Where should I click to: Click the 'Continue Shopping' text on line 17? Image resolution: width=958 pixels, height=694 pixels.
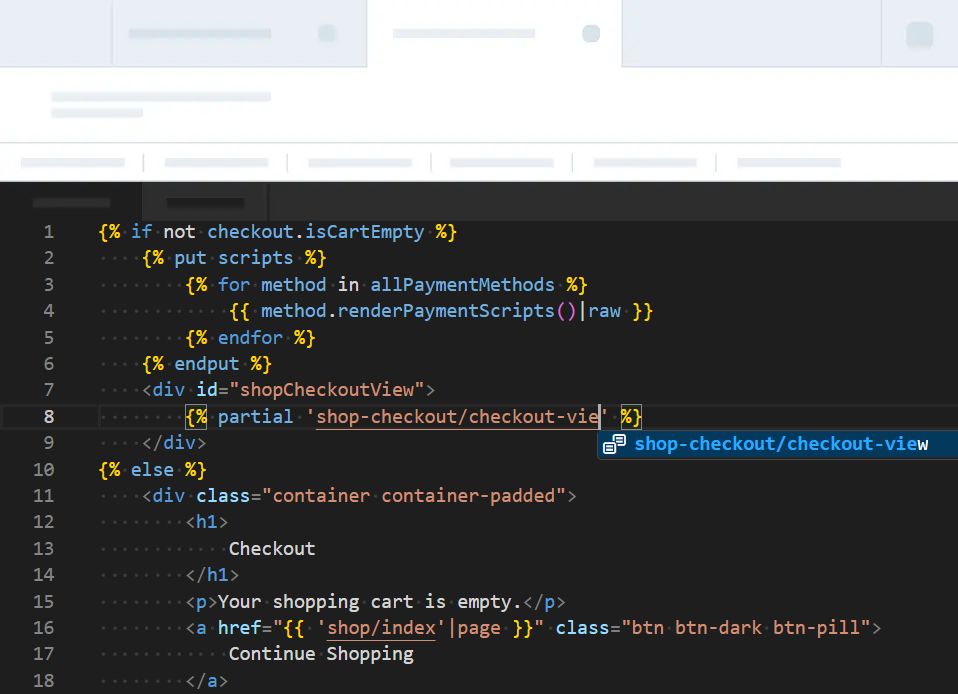pyautogui.click(x=321, y=653)
